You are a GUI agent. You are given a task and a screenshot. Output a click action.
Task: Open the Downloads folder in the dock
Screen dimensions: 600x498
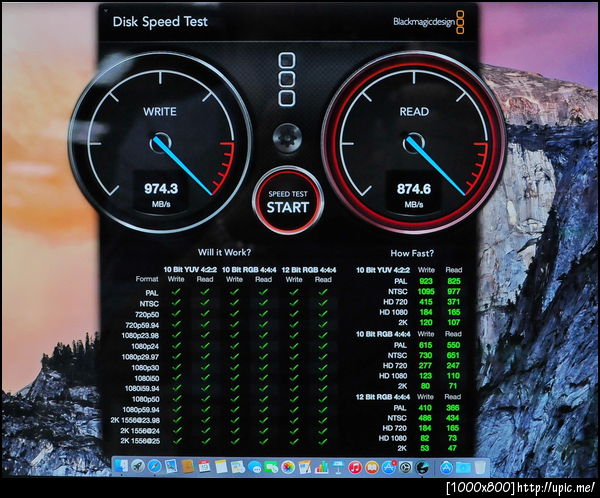coord(463,467)
